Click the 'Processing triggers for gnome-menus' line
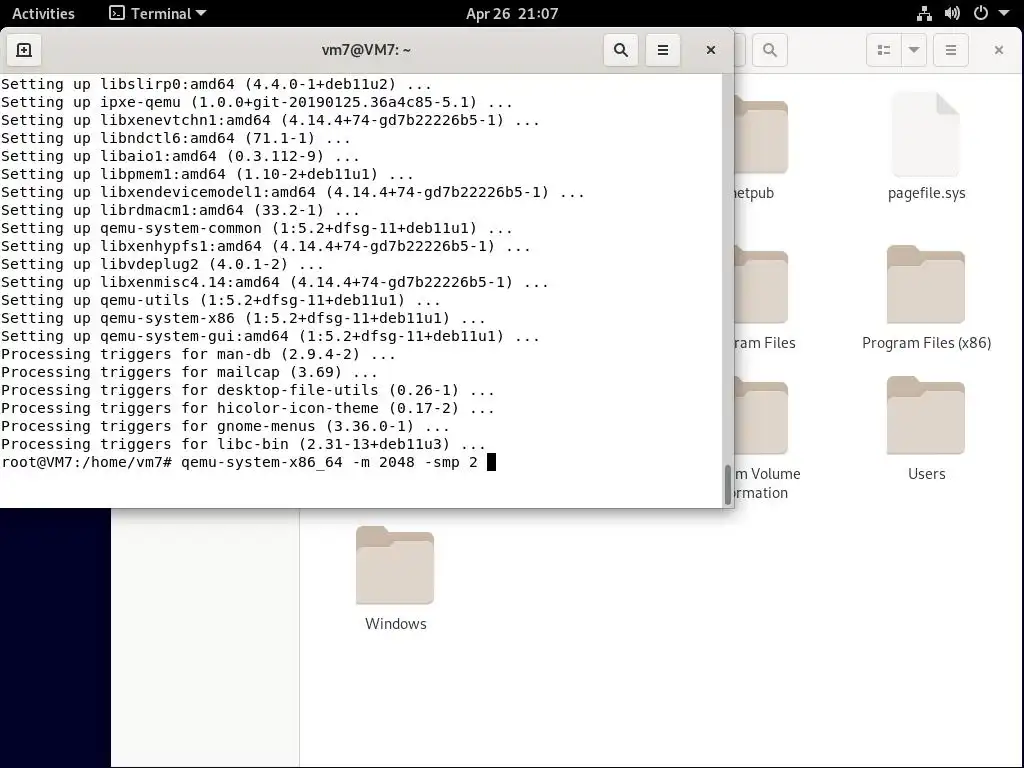This screenshot has height=768, width=1024. coord(225,426)
